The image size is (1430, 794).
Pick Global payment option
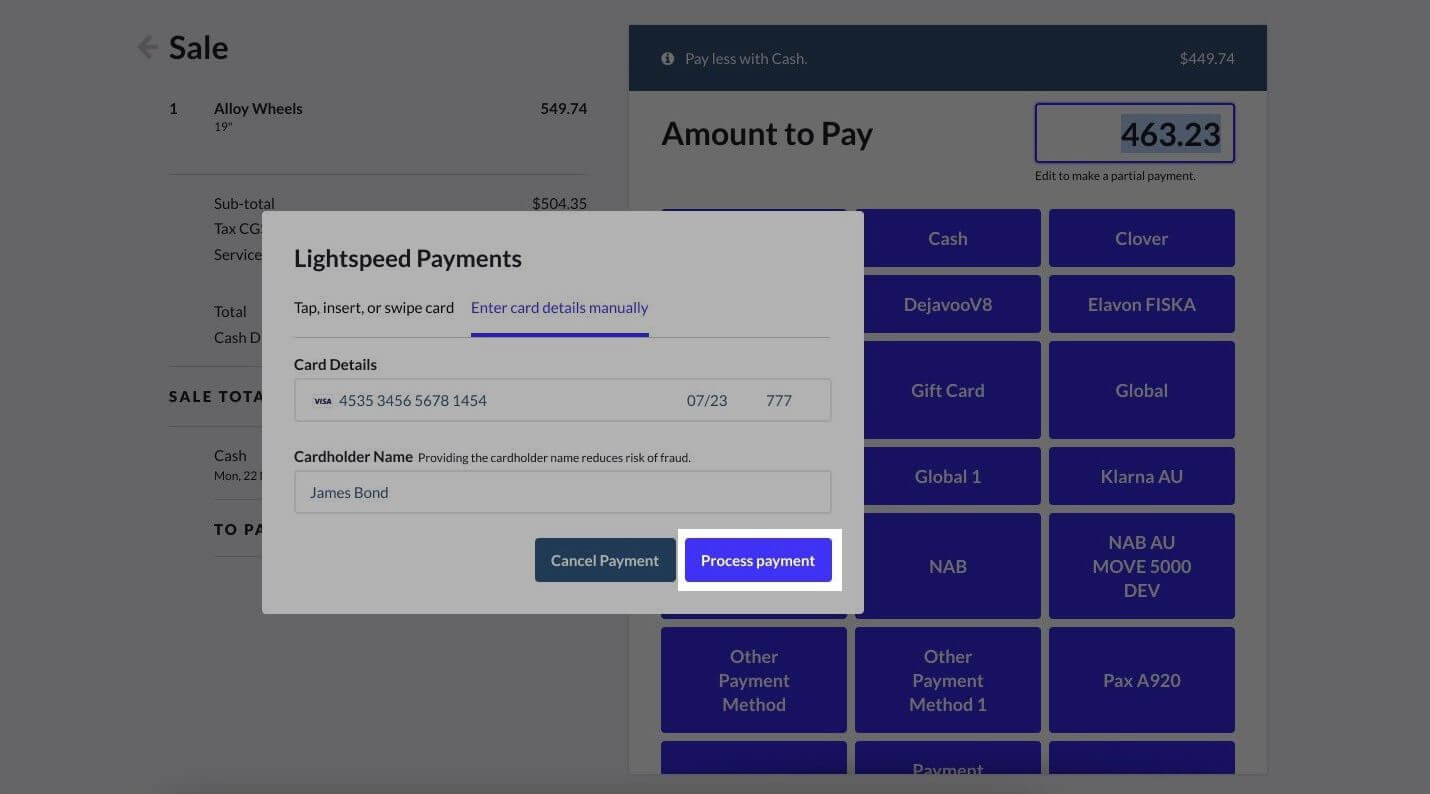pos(1142,390)
